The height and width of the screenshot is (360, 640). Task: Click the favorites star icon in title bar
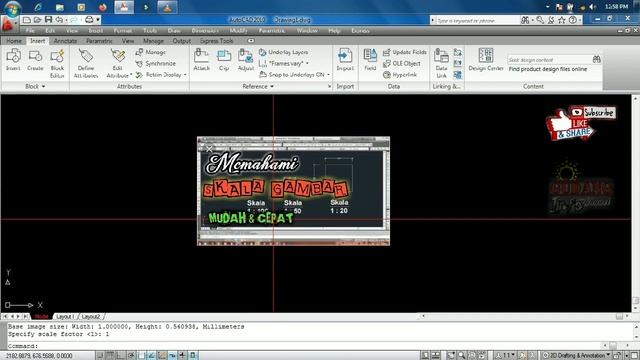pyautogui.click(x=562, y=20)
